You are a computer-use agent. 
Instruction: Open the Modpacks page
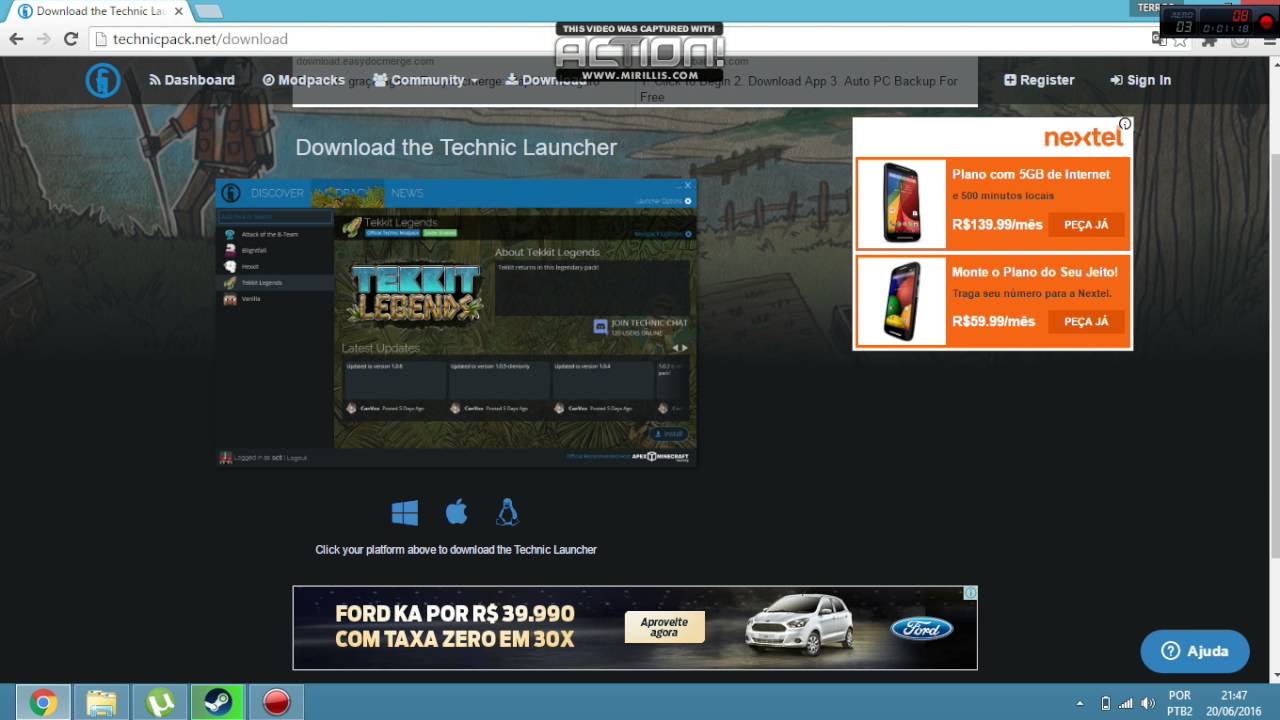point(304,80)
